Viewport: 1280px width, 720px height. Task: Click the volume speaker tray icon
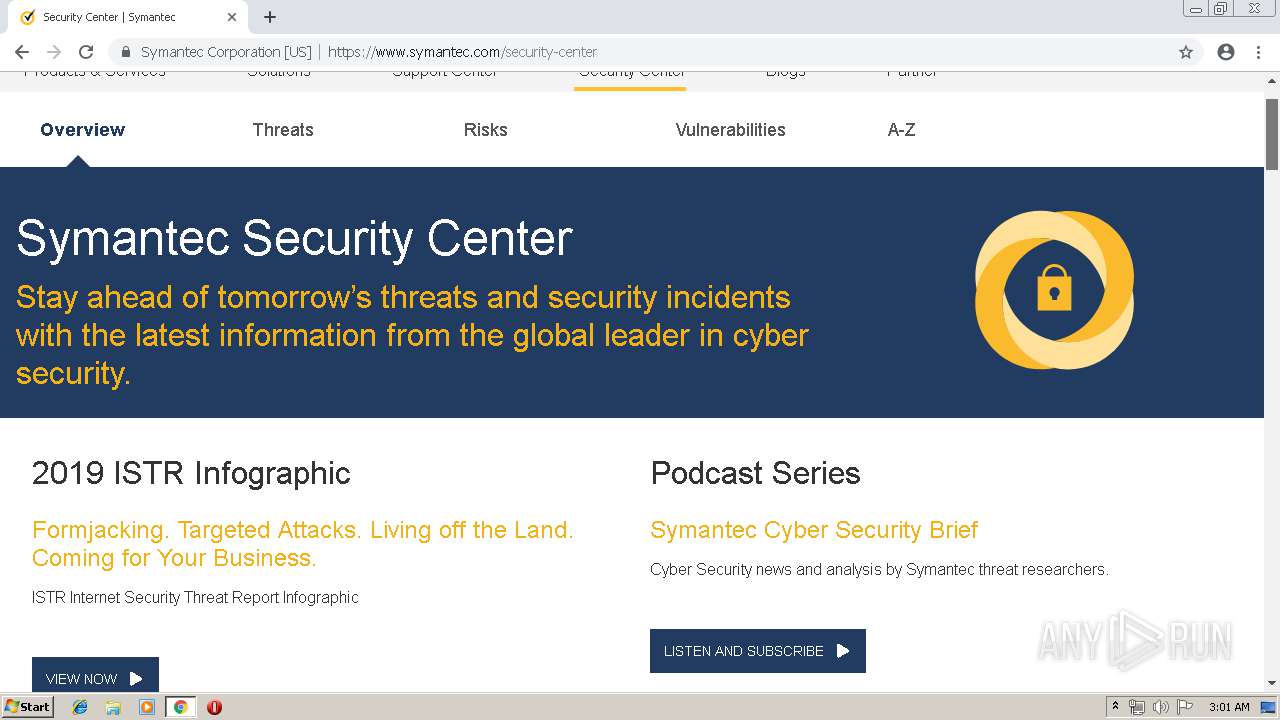point(1160,707)
